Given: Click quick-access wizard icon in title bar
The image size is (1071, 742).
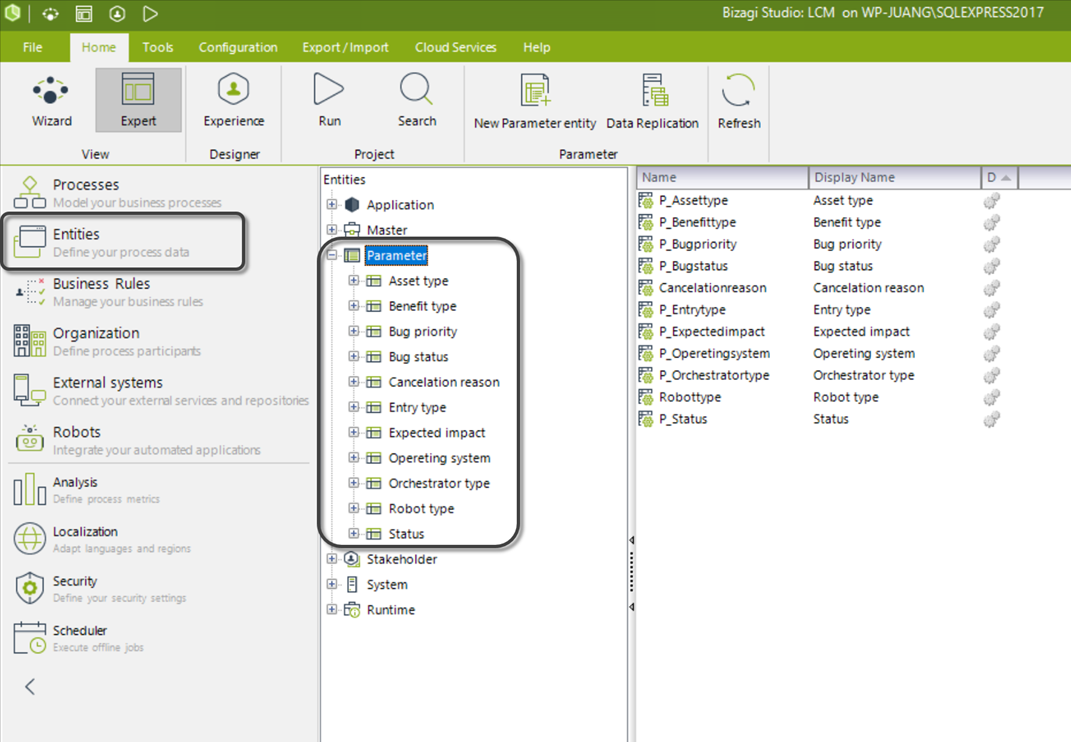Looking at the screenshot, I should point(50,14).
